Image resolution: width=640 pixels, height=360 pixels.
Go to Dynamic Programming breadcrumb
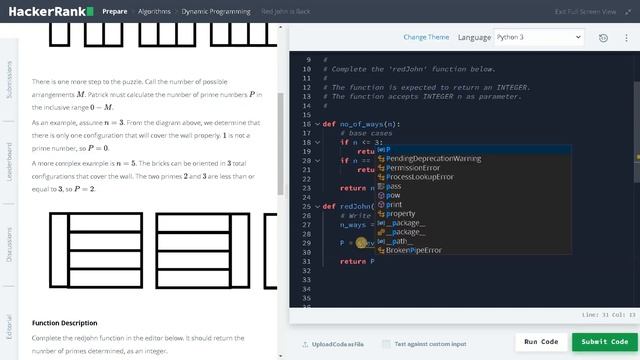click(x=216, y=11)
